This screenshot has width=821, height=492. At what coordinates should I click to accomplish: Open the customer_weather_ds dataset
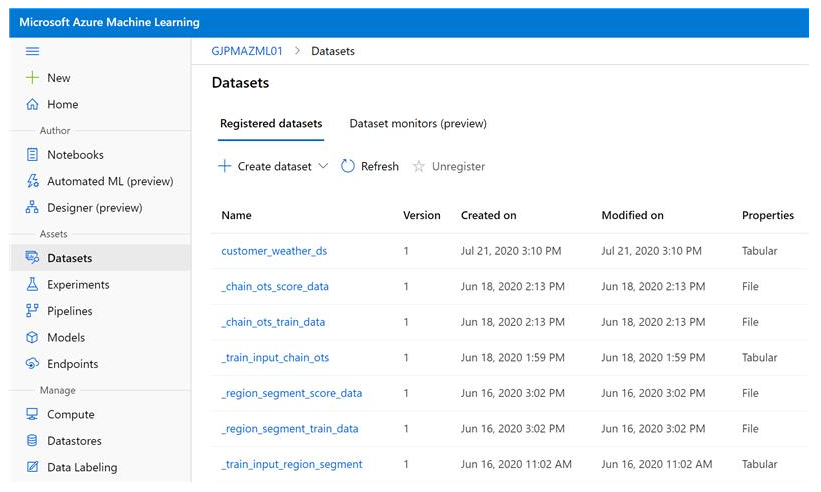click(x=274, y=251)
